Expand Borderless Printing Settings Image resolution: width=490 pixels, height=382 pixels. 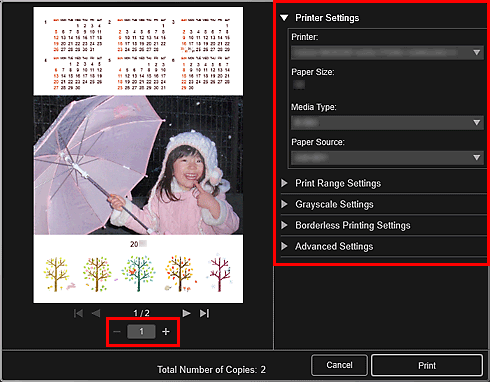tap(284, 225)
